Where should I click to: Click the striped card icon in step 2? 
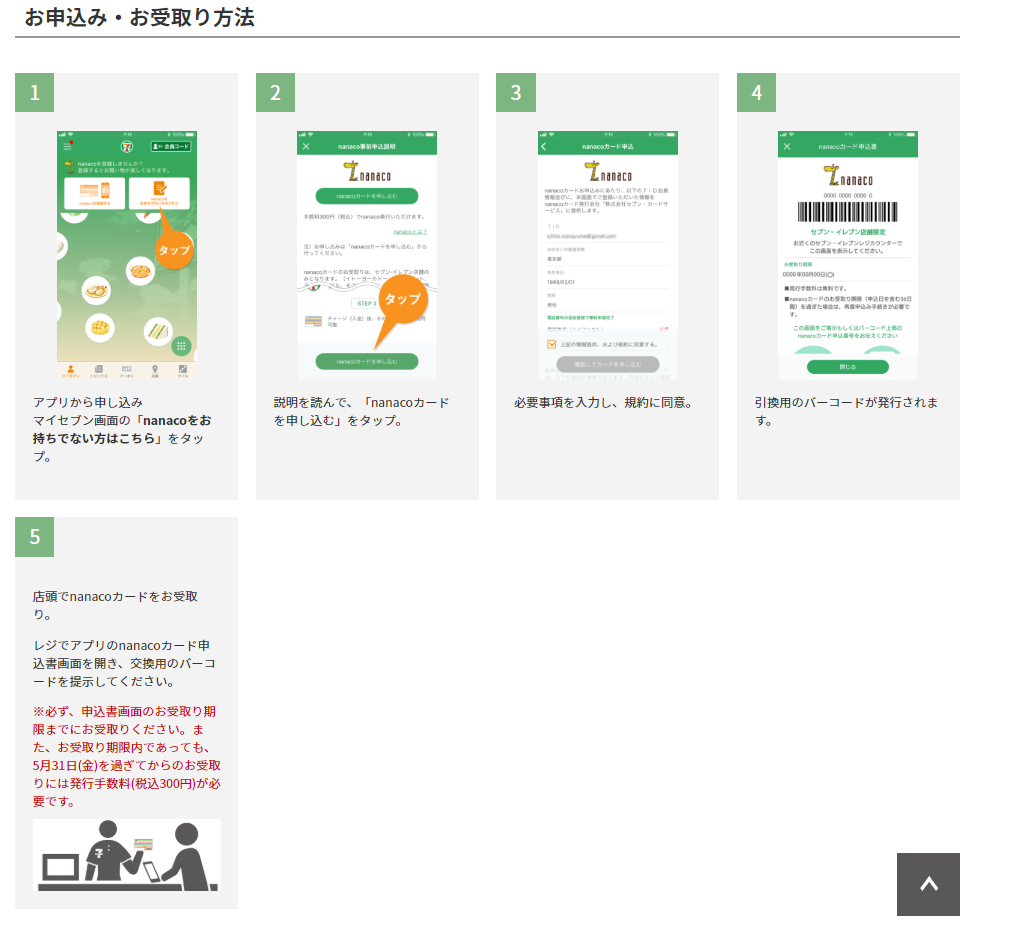pyautogui.click(x=313, y=321)
